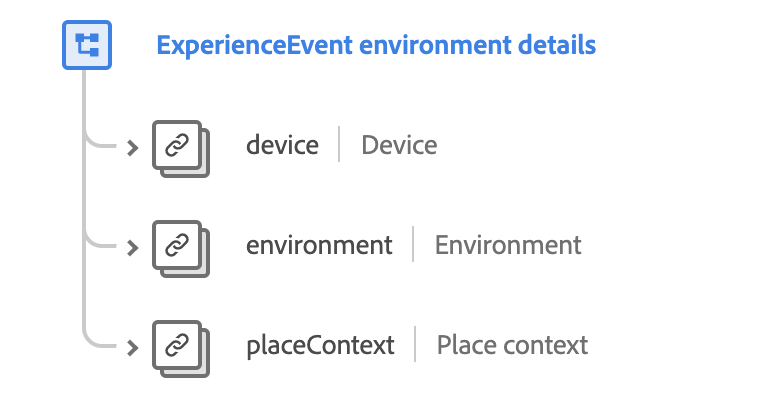The width and height of the screenshot is (766, 414).
Task: Click the placeContext field's link icon
Action: tap(177, 346)
